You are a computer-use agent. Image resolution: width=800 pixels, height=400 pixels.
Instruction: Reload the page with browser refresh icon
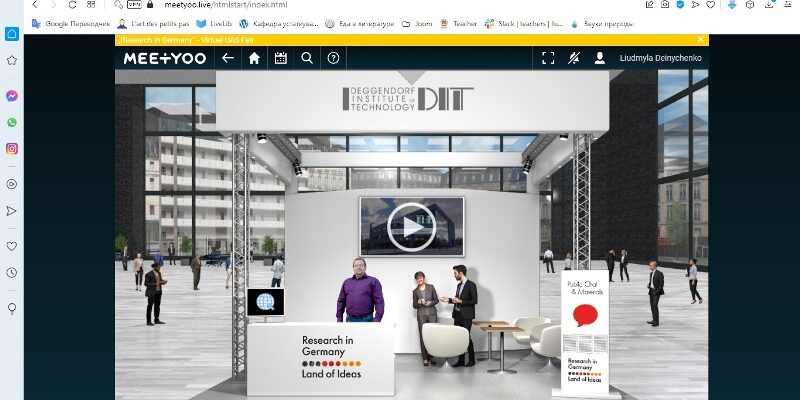[x=72, y=5]
